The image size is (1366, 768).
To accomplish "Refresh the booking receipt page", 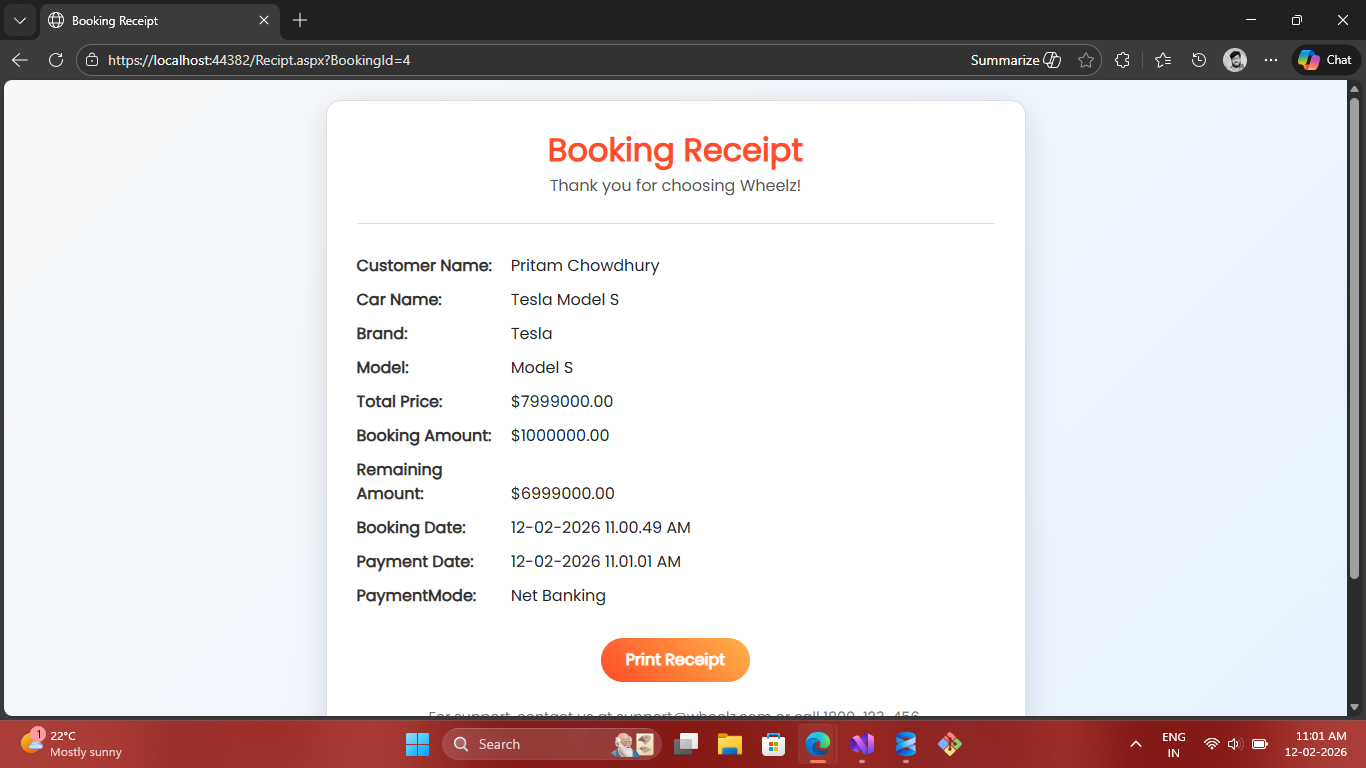I will click(56, 60).
